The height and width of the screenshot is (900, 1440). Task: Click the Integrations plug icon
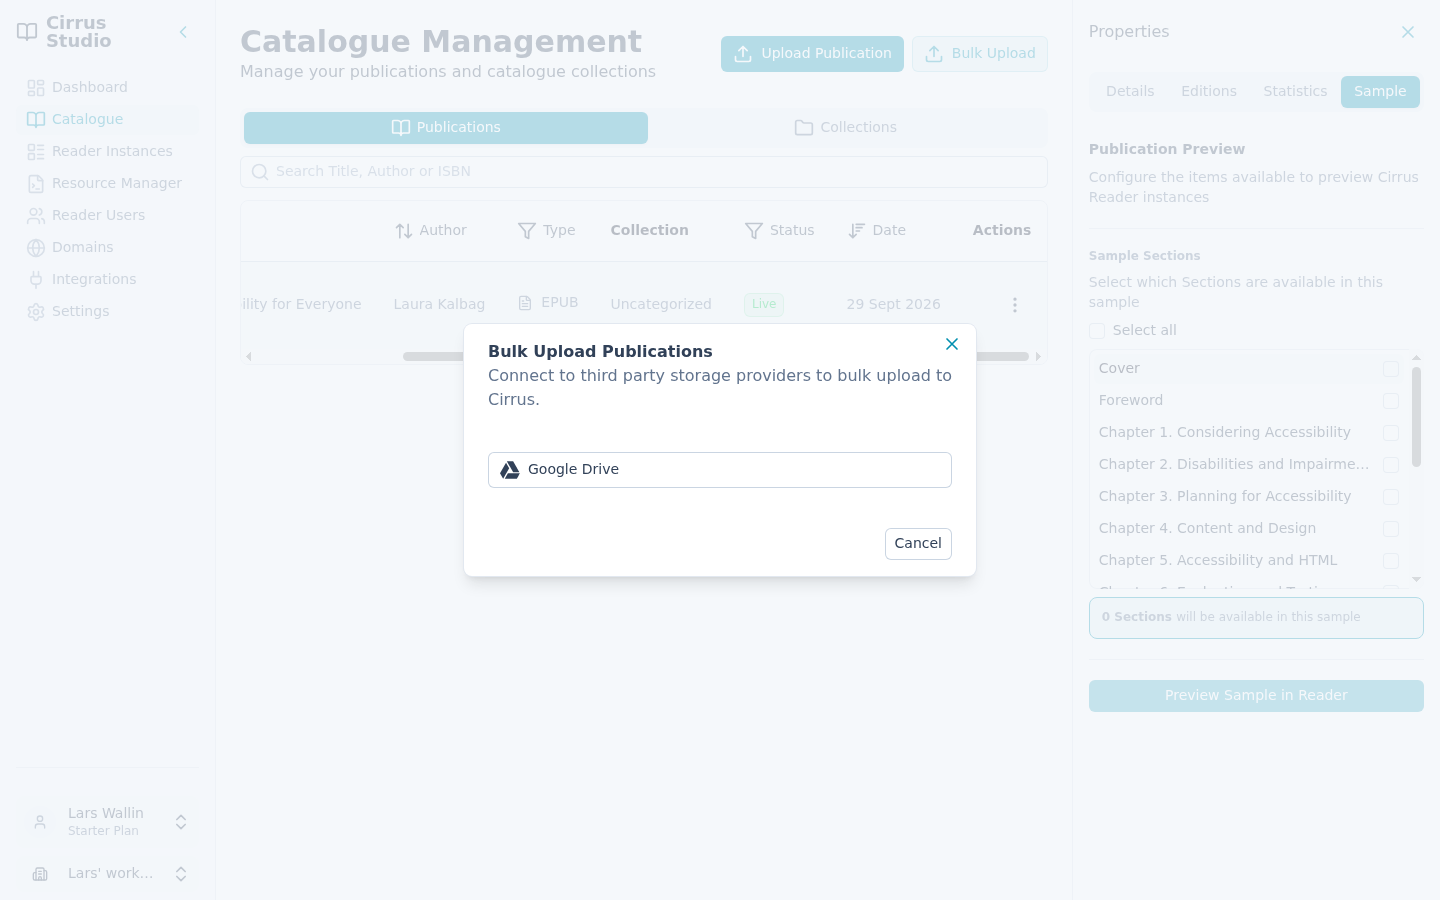[x=36, y=279]
